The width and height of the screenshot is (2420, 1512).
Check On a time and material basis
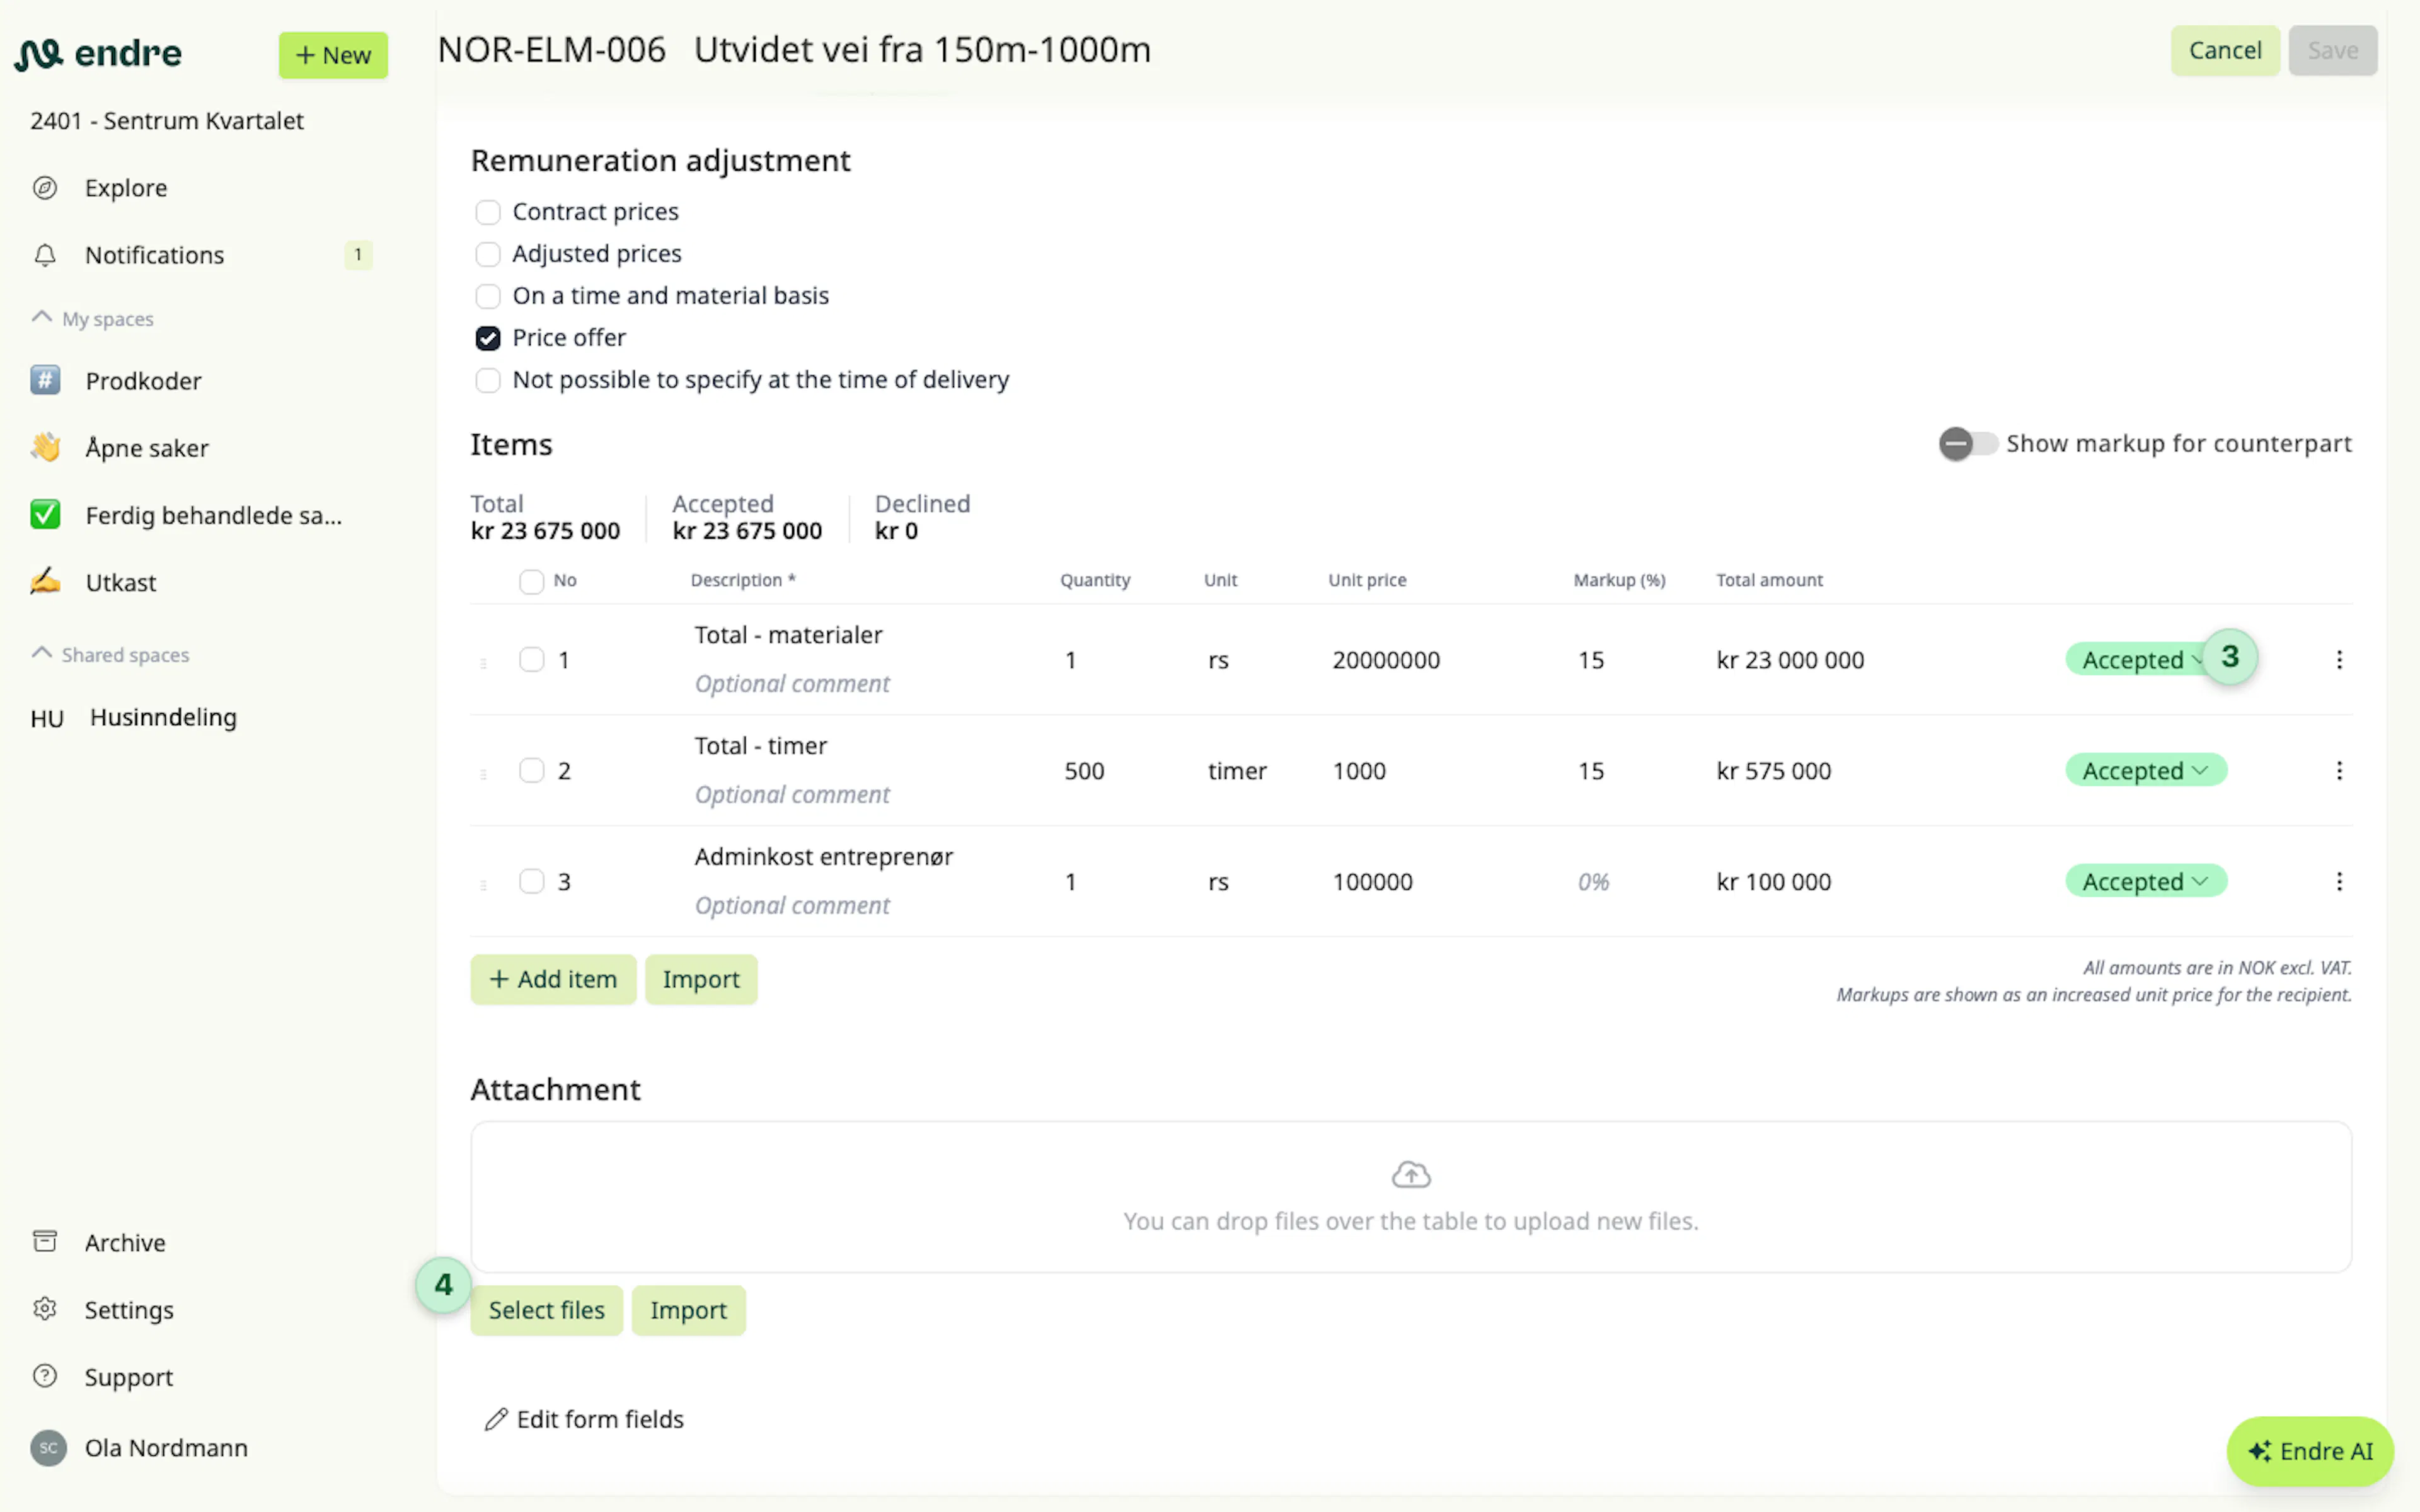pos(488,296)
